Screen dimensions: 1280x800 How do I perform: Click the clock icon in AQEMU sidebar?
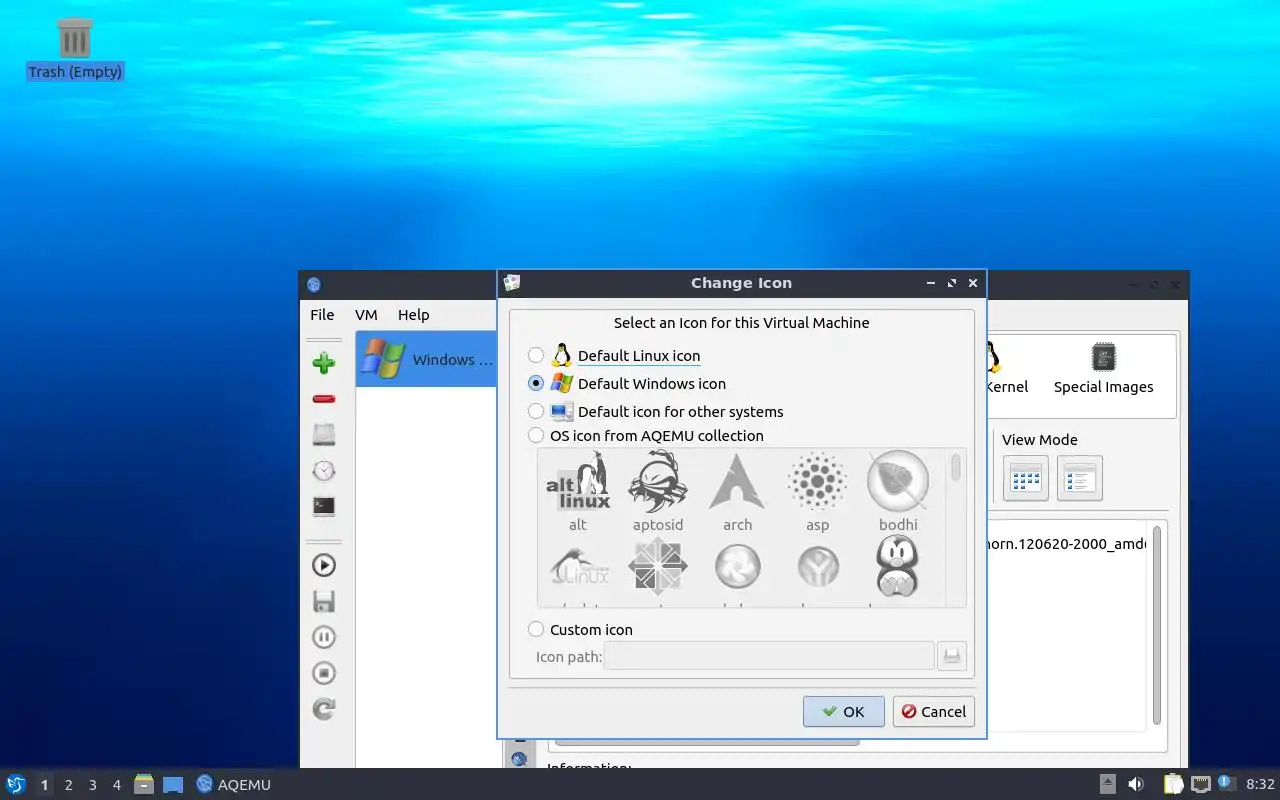tap(323, 471)
